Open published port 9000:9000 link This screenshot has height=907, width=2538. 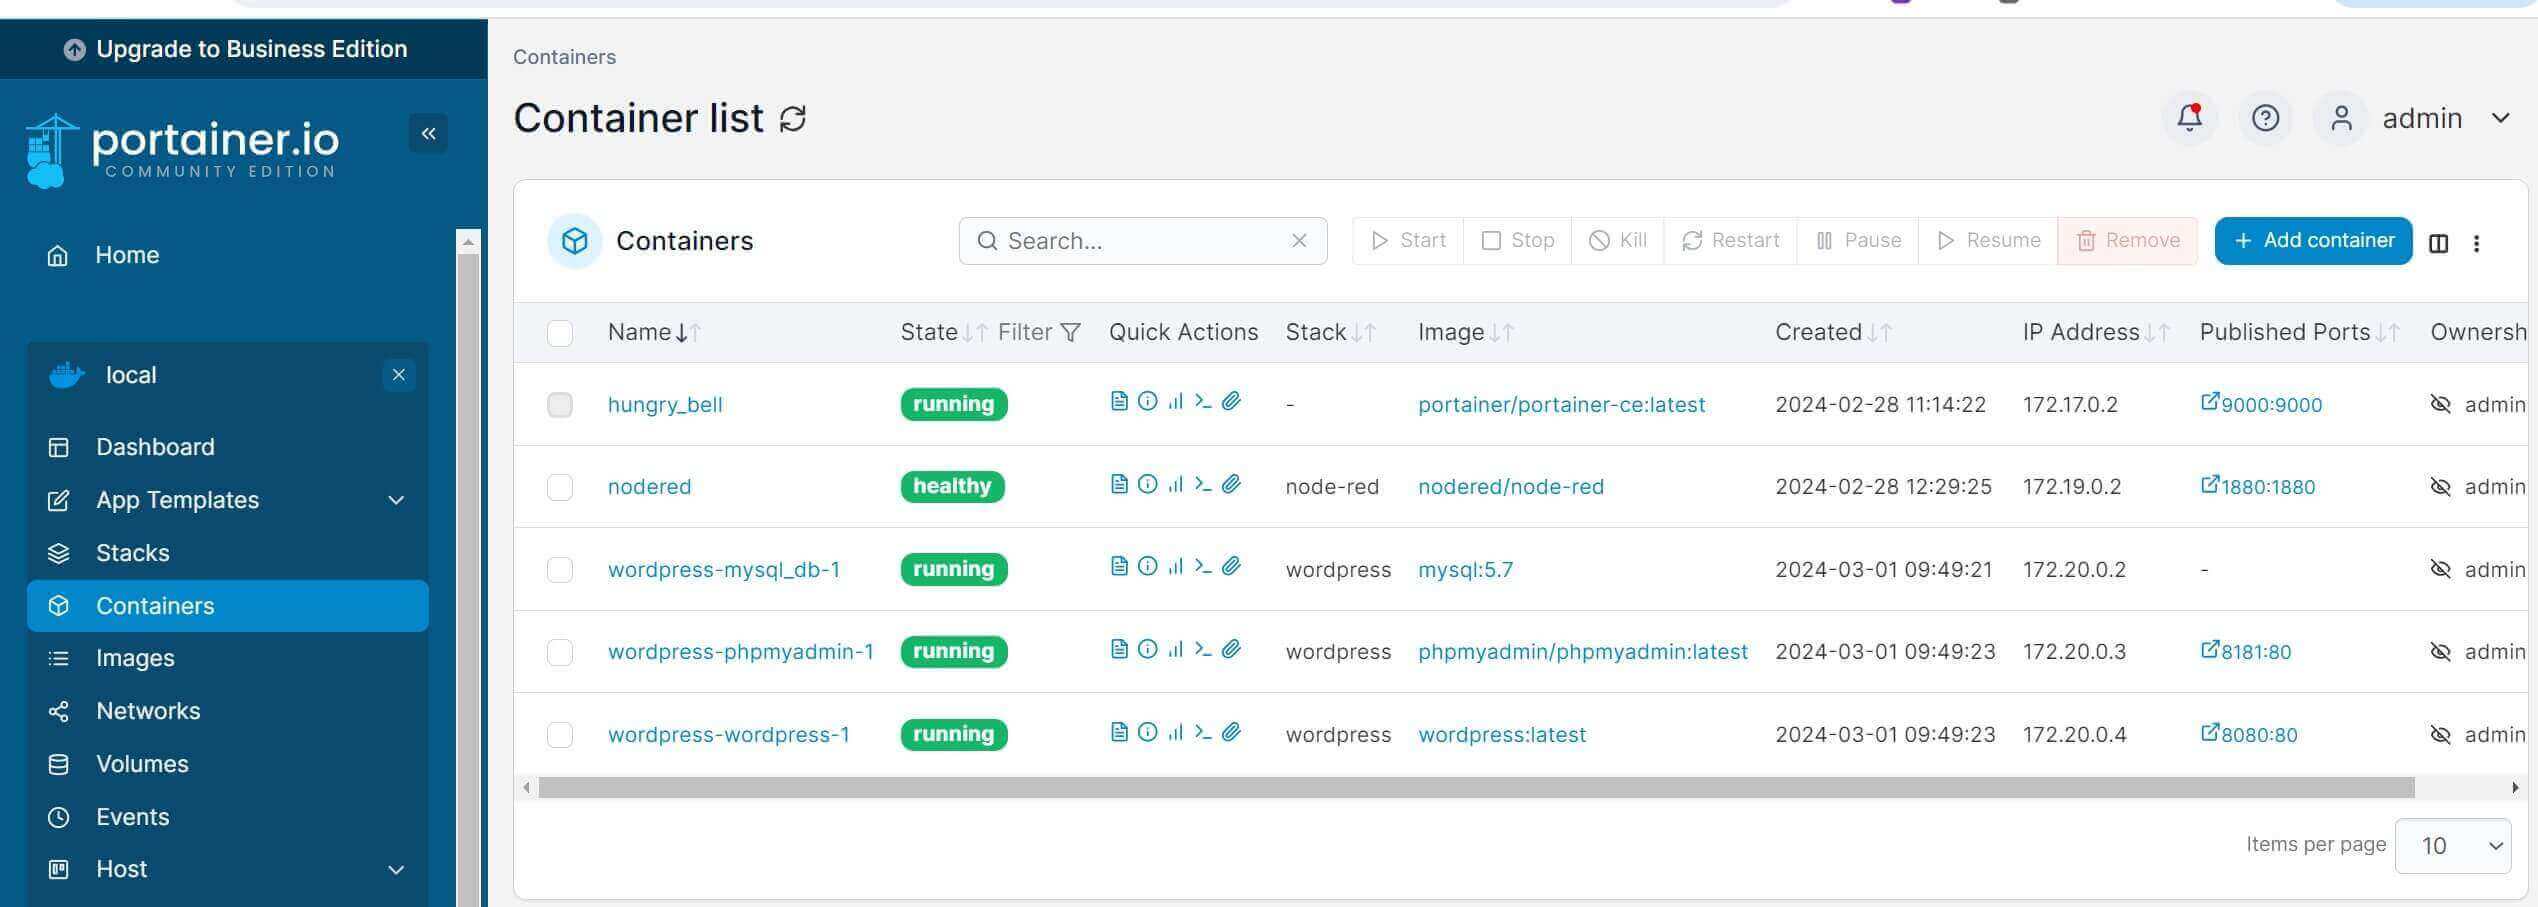[2262, 404]
